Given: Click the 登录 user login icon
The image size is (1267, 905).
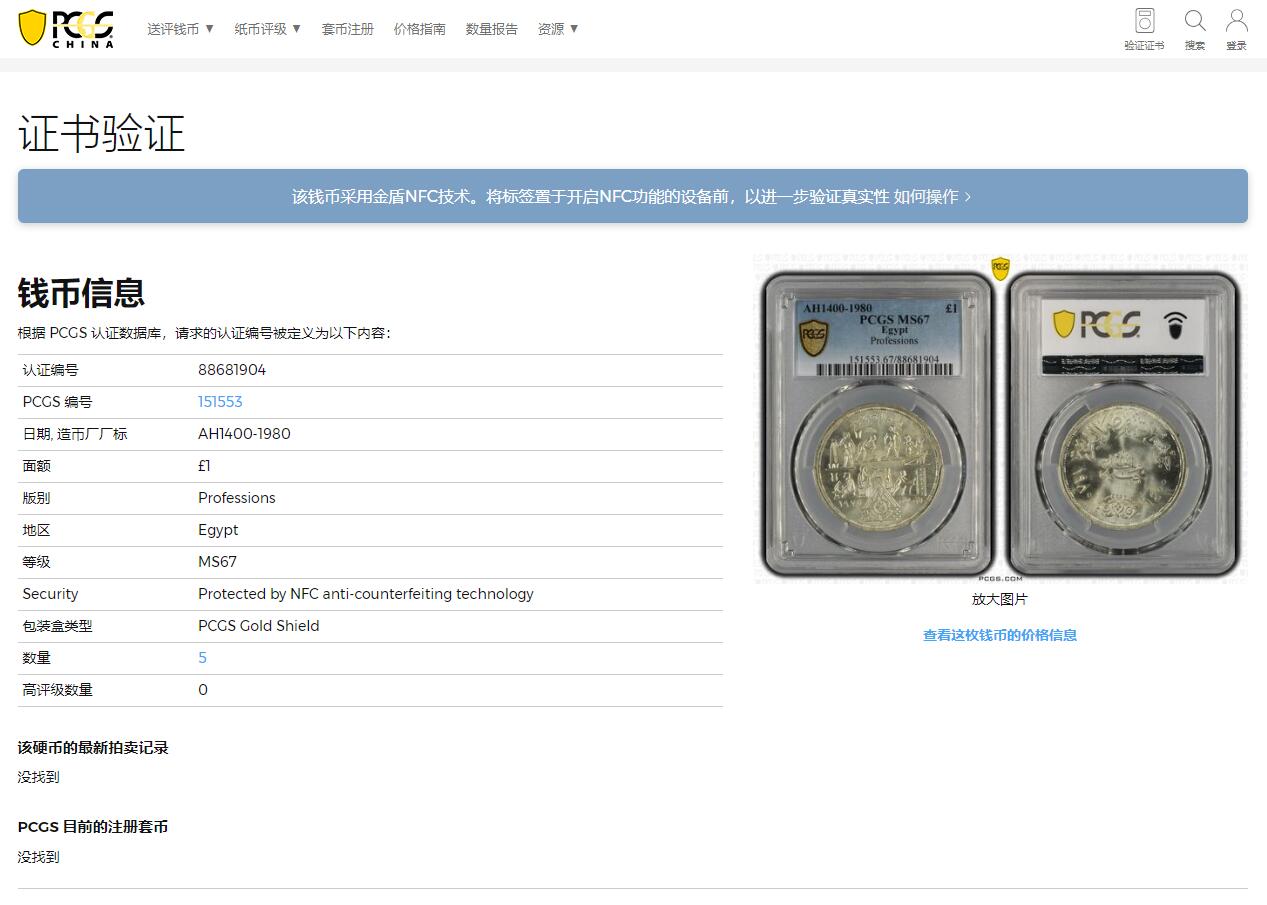Looking at the screenshot, I should 1237,28.
